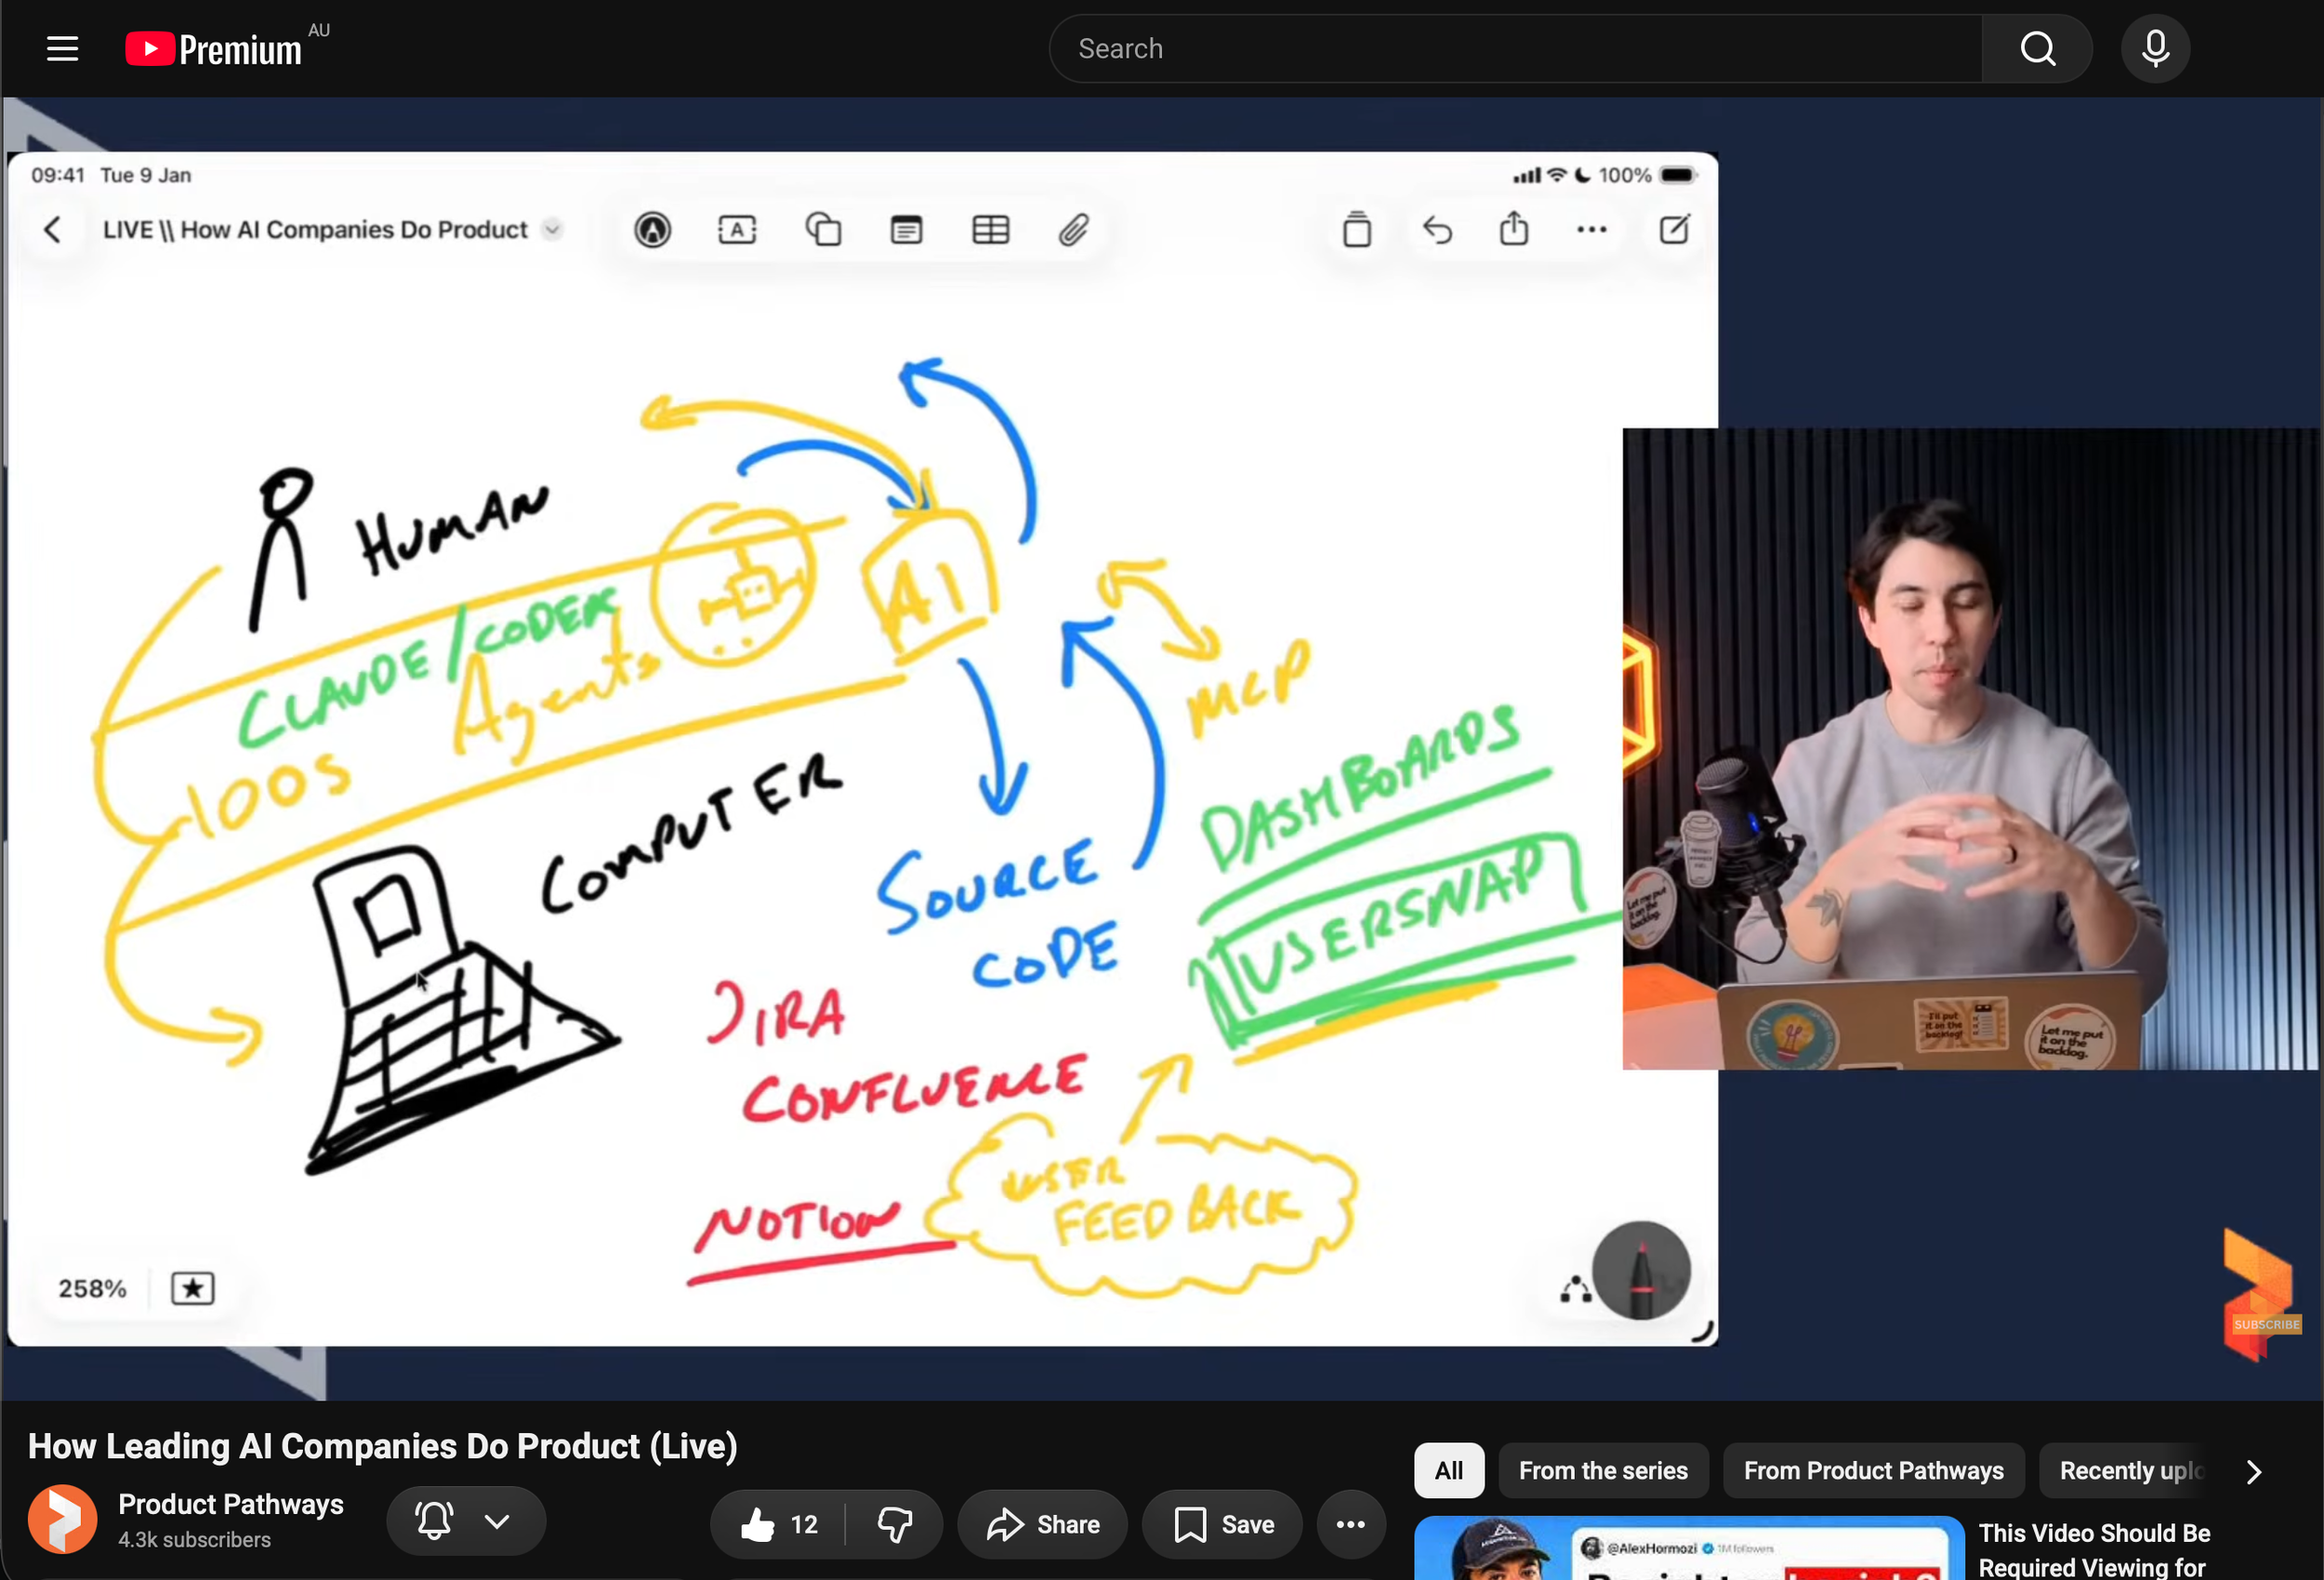Select the From the series chip
Screen dimensions: 2324x1580
point(1603,1470)
